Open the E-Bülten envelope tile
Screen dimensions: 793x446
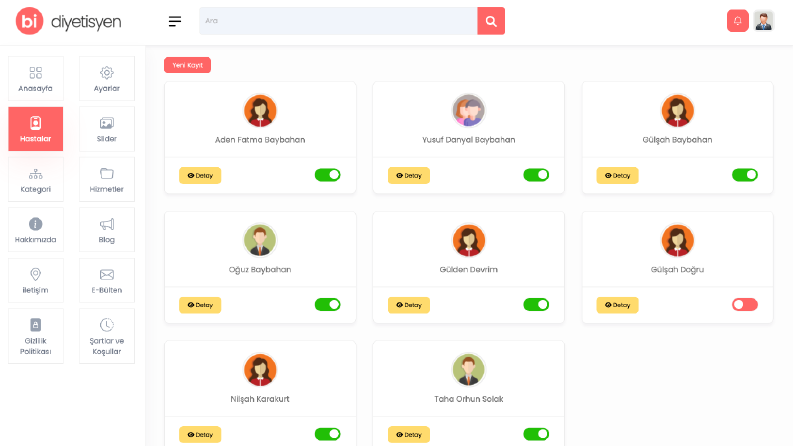[x=107, y=281]
